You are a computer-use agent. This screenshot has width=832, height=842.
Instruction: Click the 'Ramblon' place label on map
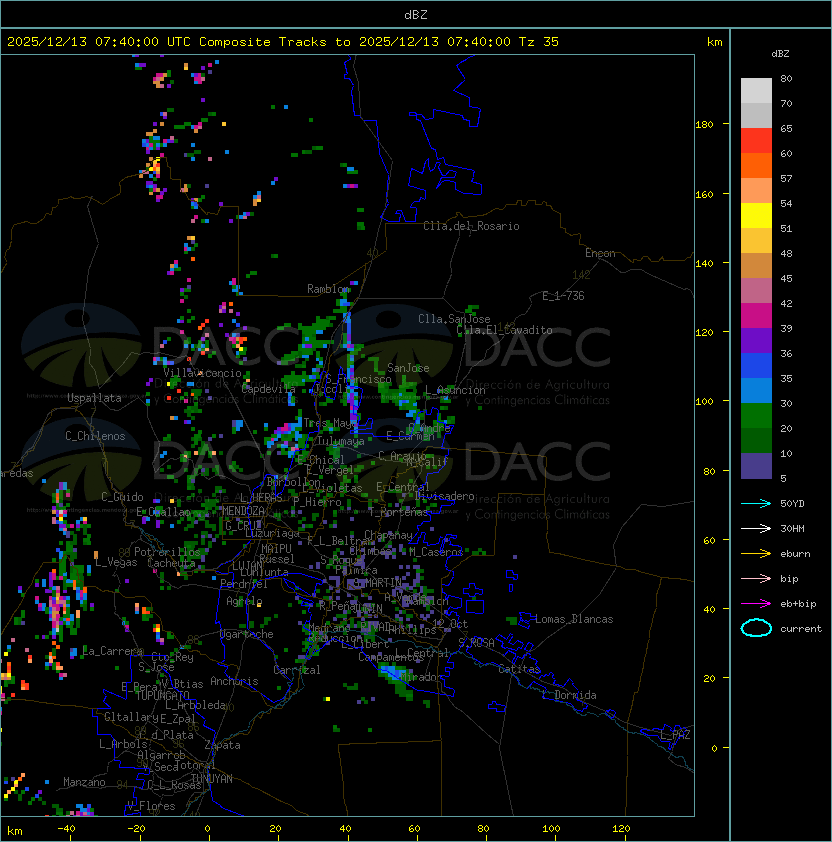coord(328,289)
